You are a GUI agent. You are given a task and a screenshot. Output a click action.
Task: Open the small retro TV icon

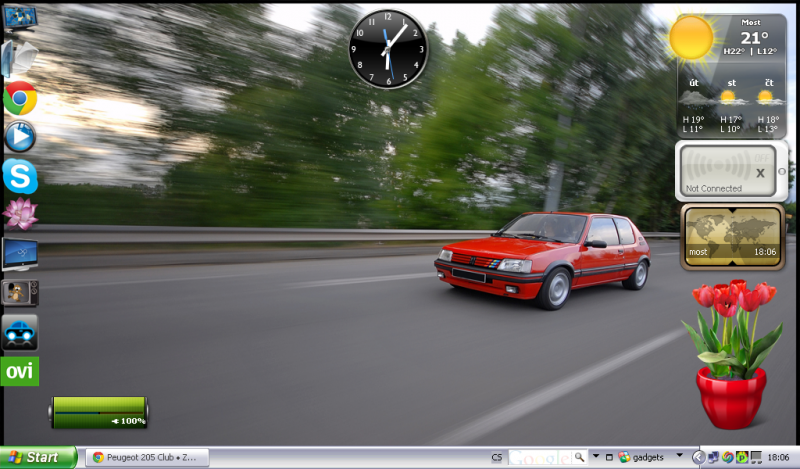click(20, 293)
